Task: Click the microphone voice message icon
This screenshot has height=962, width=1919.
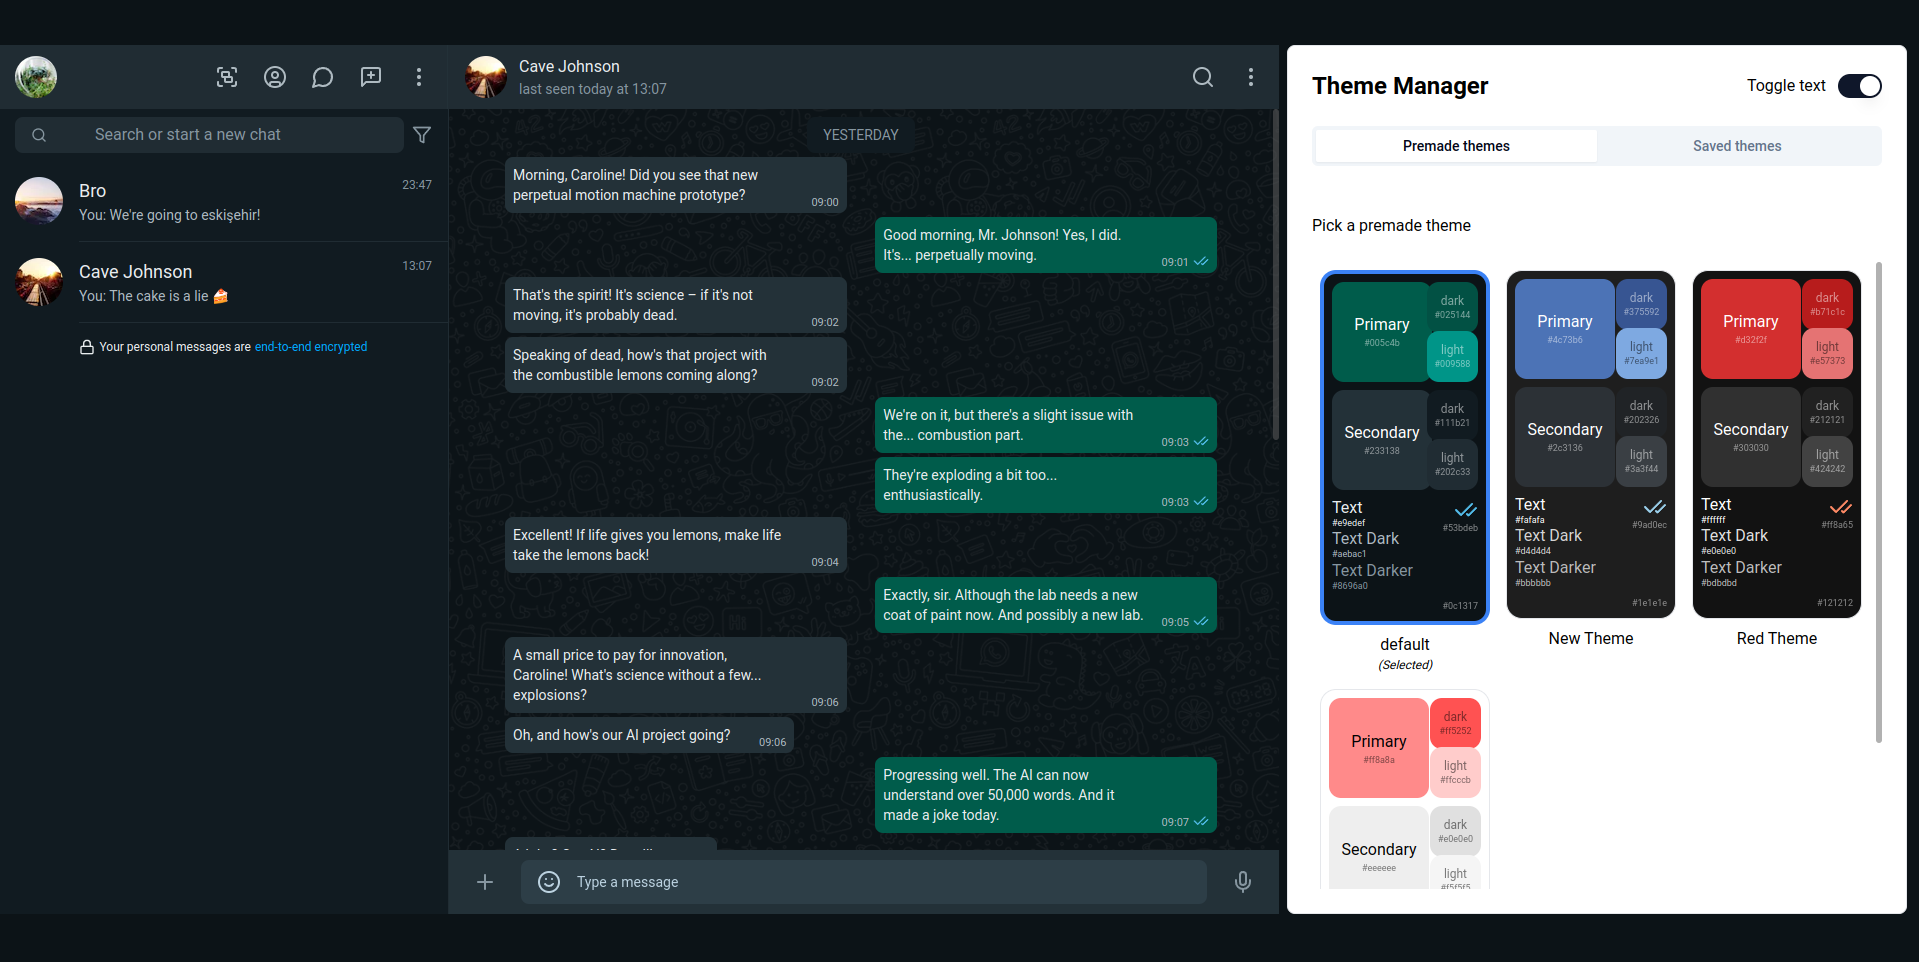Action: point(1242,882)
